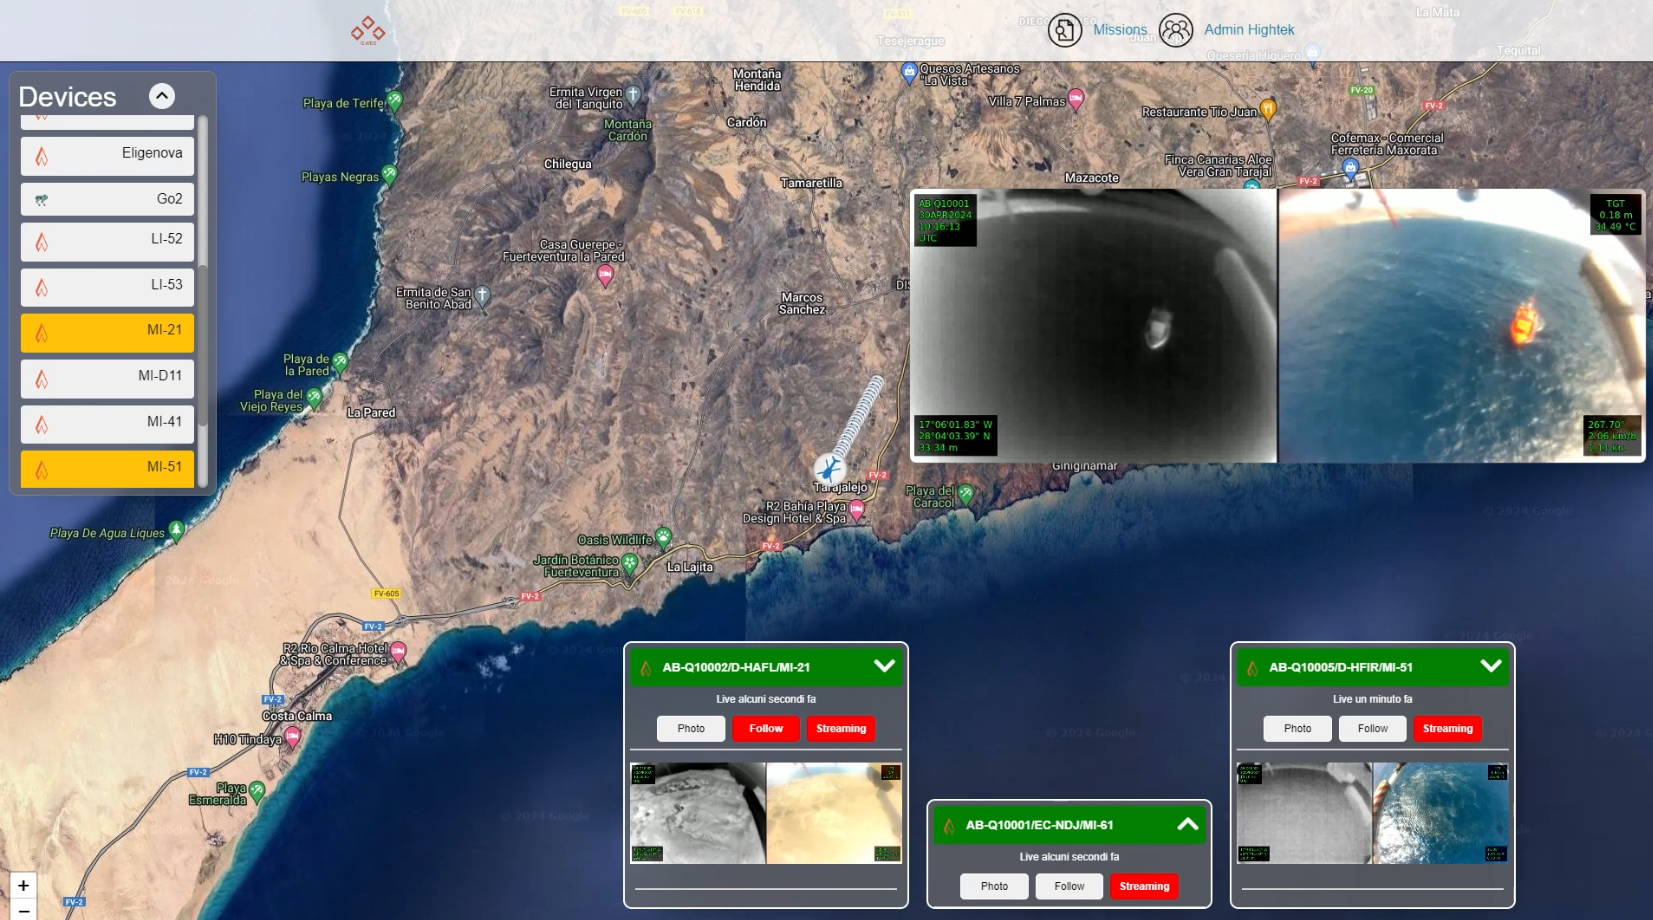The width and height of the screenshot is (1653, 920).
Task: Select the LI-53 device
Action: 108,287
